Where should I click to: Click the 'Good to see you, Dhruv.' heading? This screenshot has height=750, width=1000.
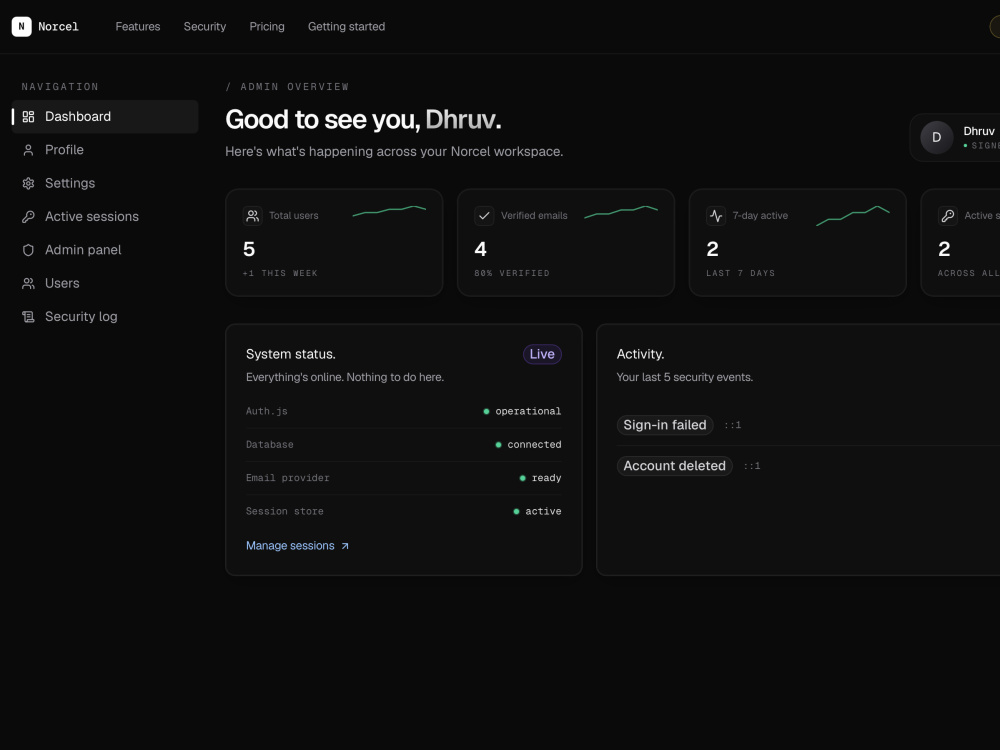point(363,119)
